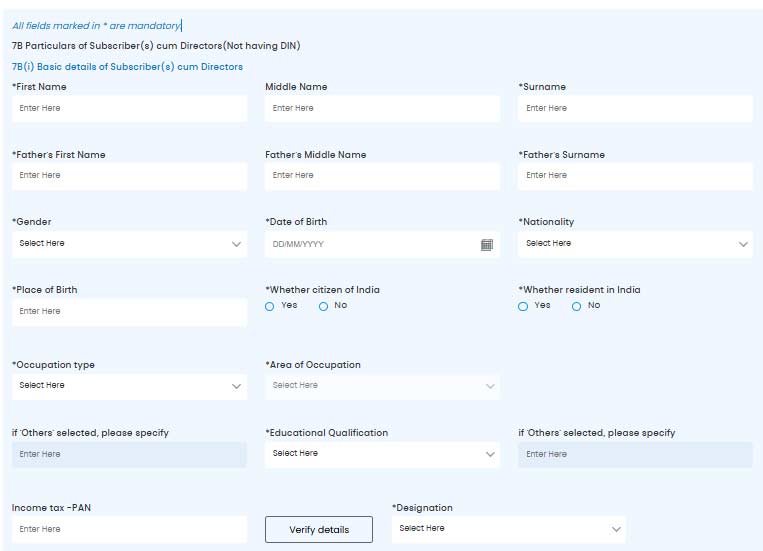
Task: Focus the Father's First Name field
Action: pyautogui.click(x=129, y=176)
